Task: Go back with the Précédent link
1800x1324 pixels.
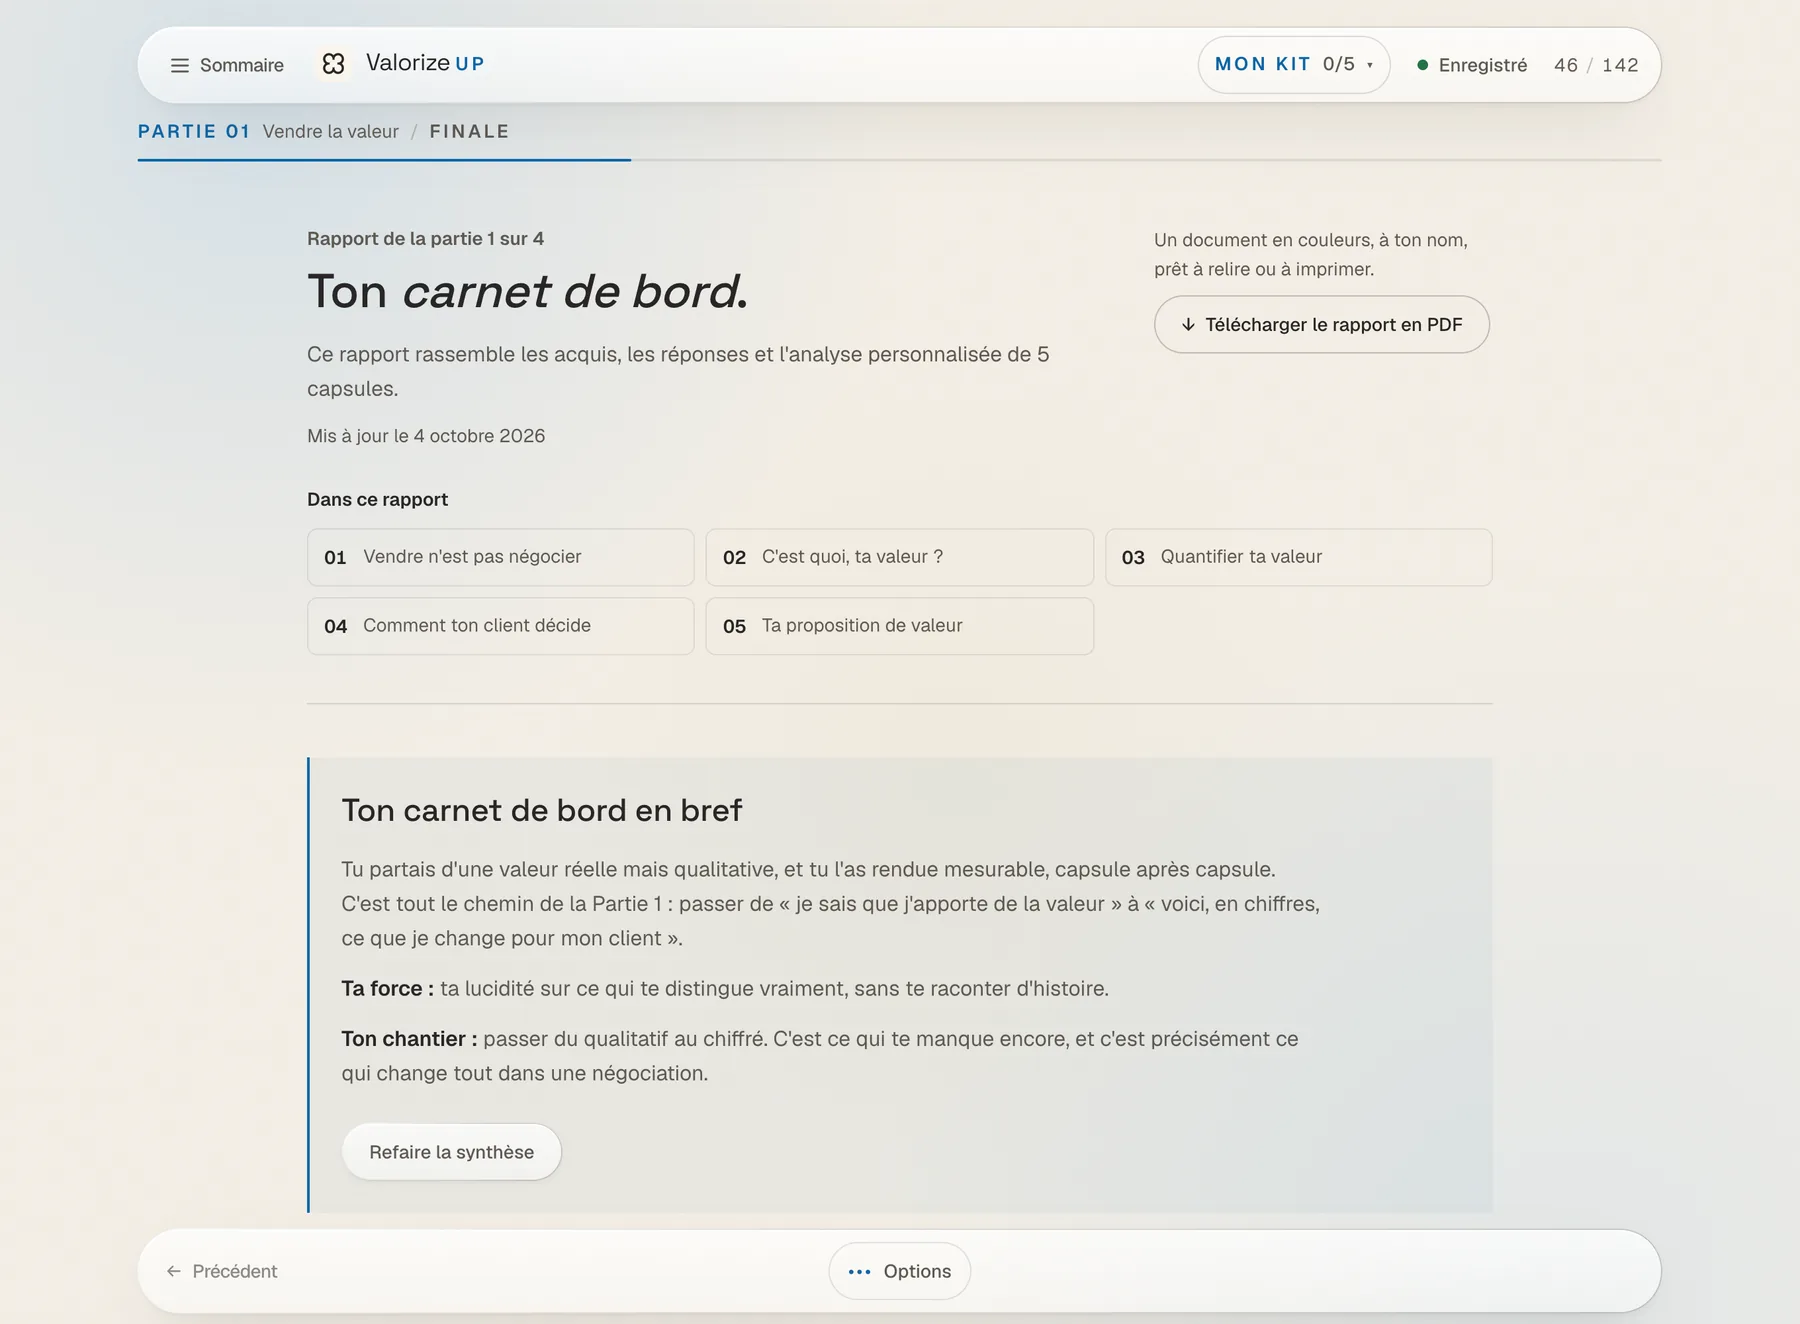Action: click(x=222, y=1271)
